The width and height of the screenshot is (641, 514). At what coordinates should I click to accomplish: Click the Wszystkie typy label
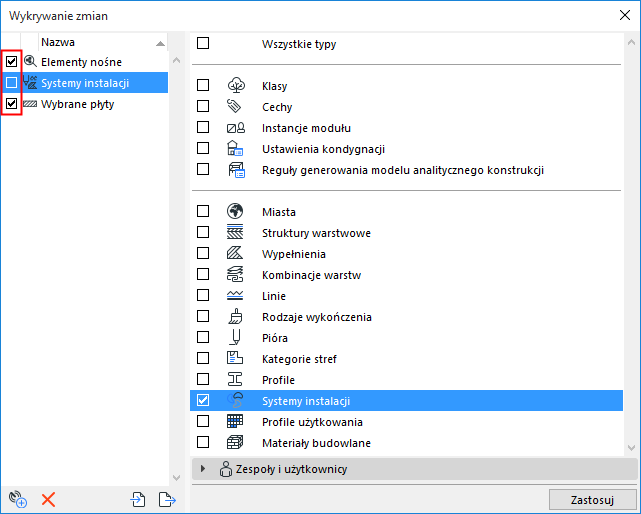click(299, 44)
